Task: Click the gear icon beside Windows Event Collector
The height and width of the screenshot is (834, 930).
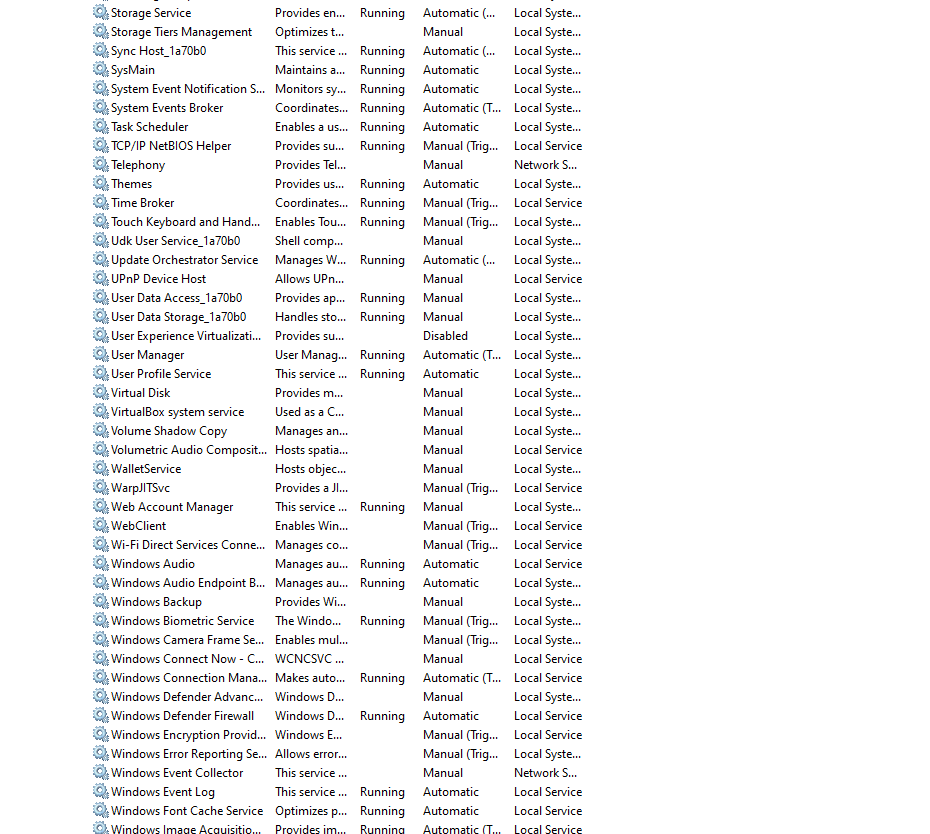Action: tap(101, 772)
